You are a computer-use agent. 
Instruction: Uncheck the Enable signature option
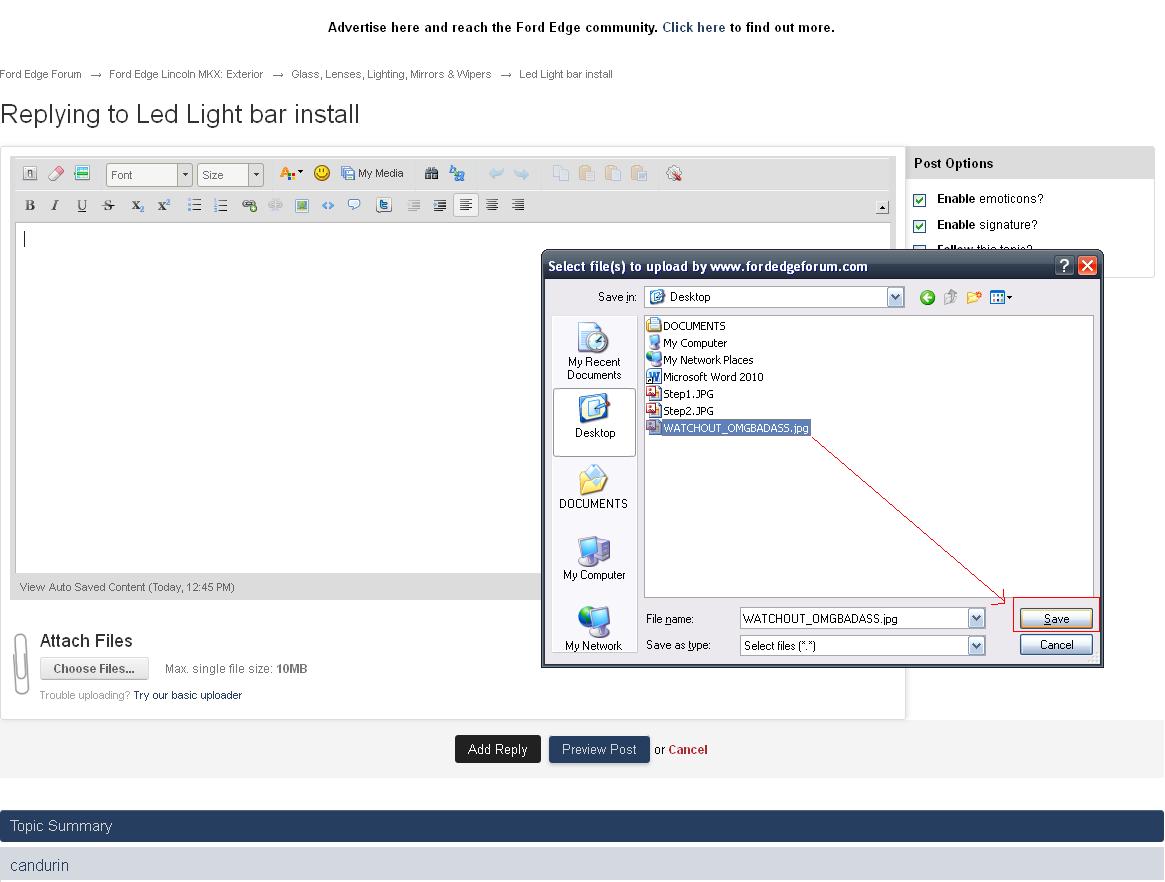point(920,225)
